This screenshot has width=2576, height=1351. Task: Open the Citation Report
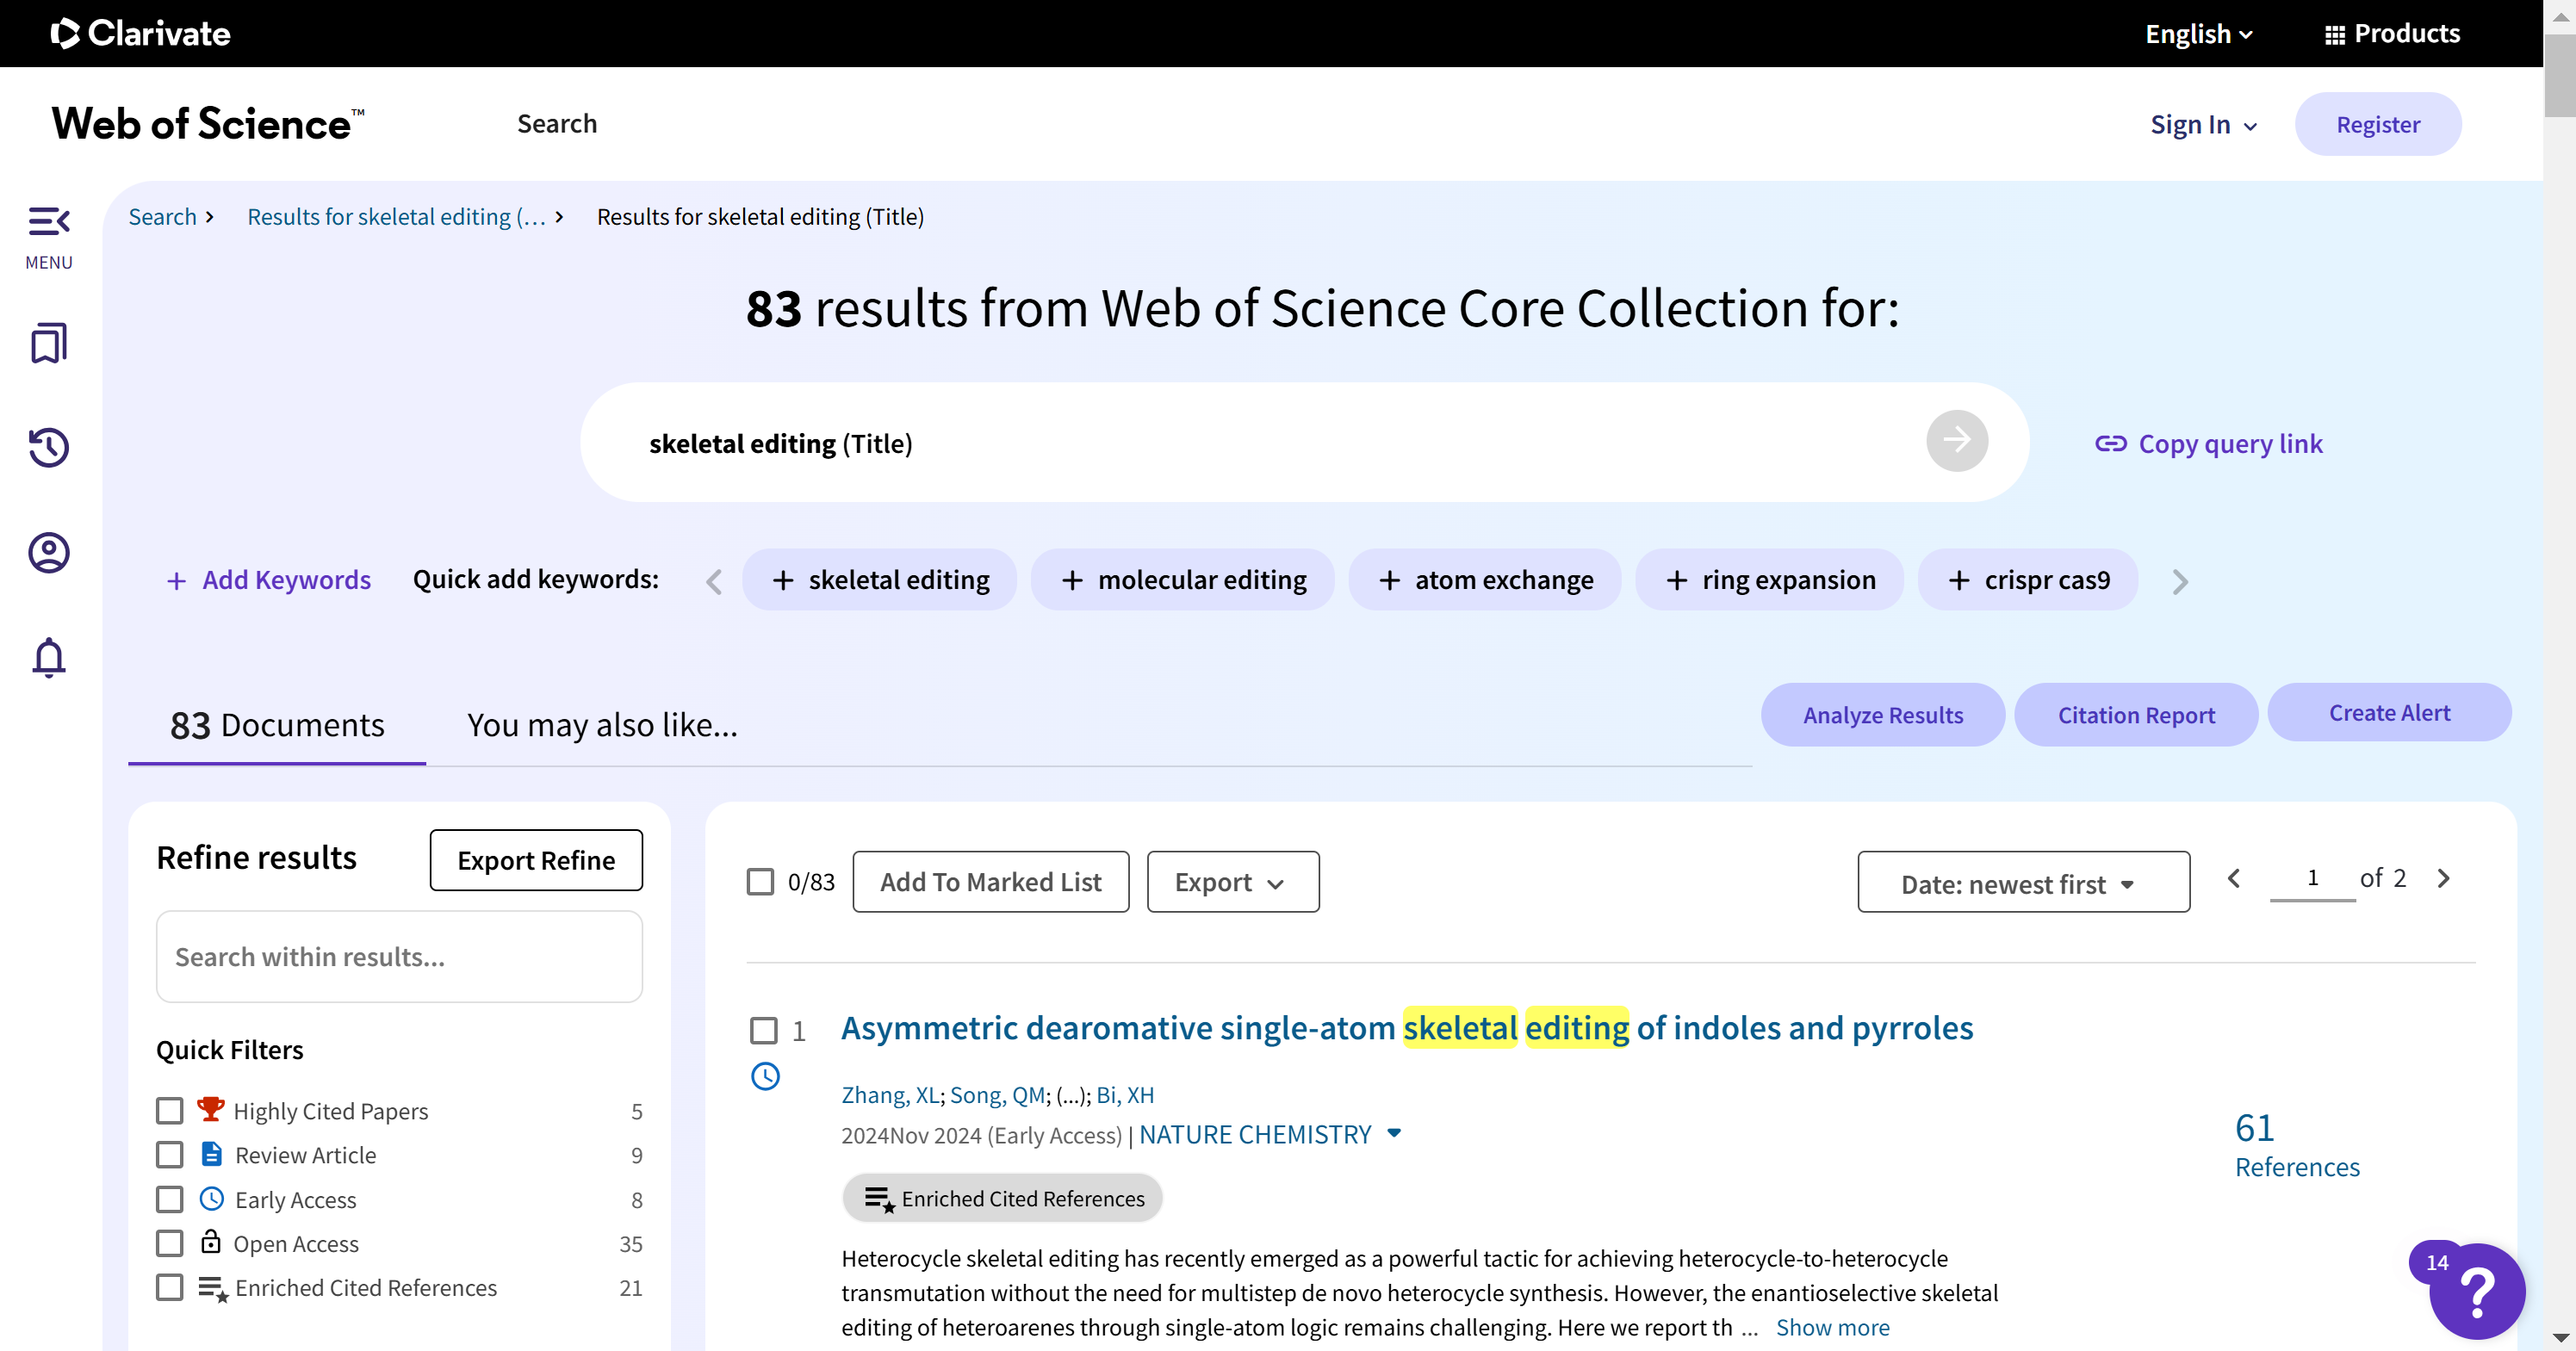click(2135, 715)
